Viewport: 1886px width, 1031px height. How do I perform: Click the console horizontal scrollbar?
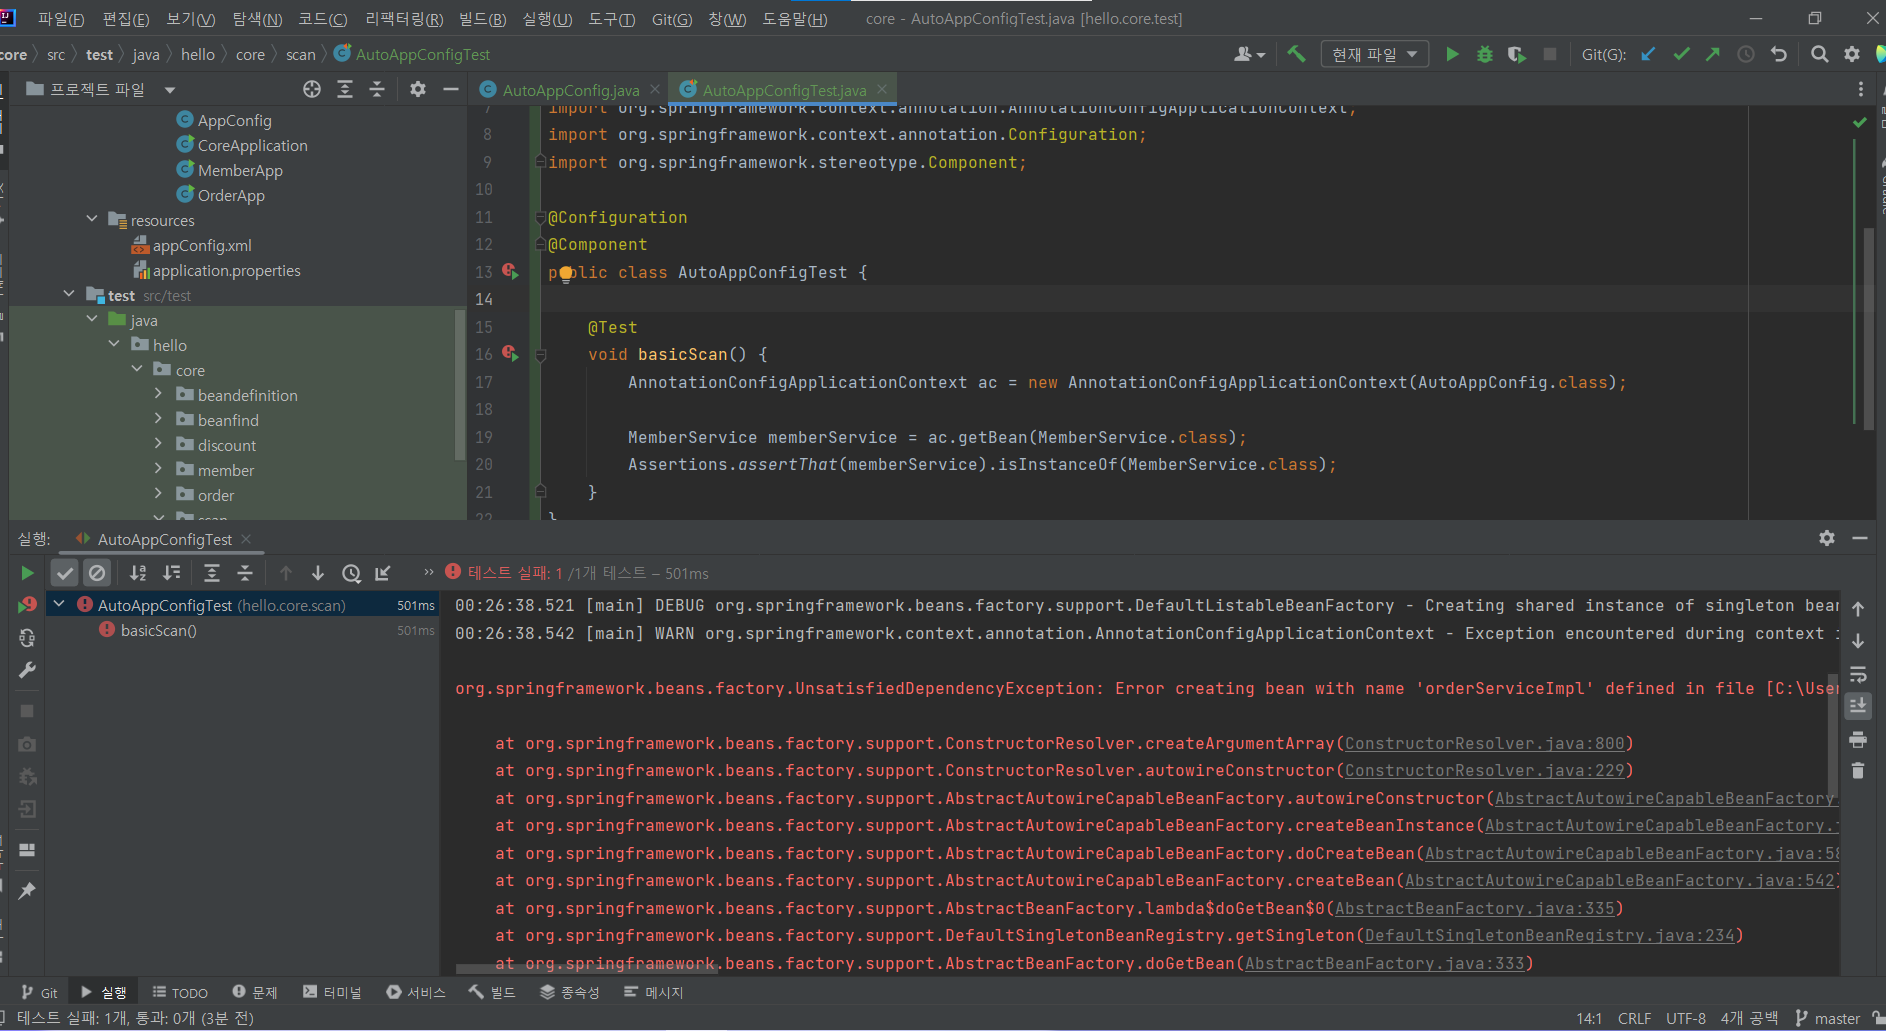coord(586,968)
